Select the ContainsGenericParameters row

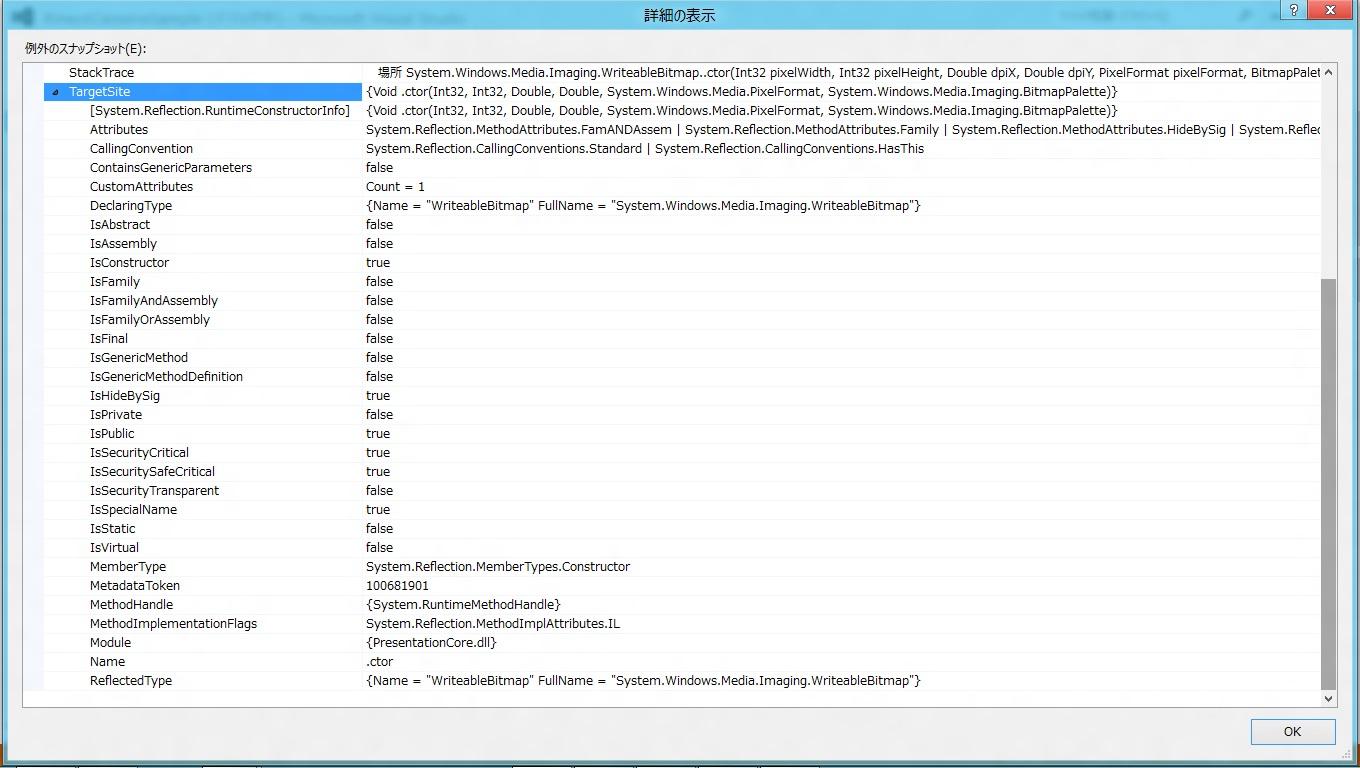[x=683, y=168]
